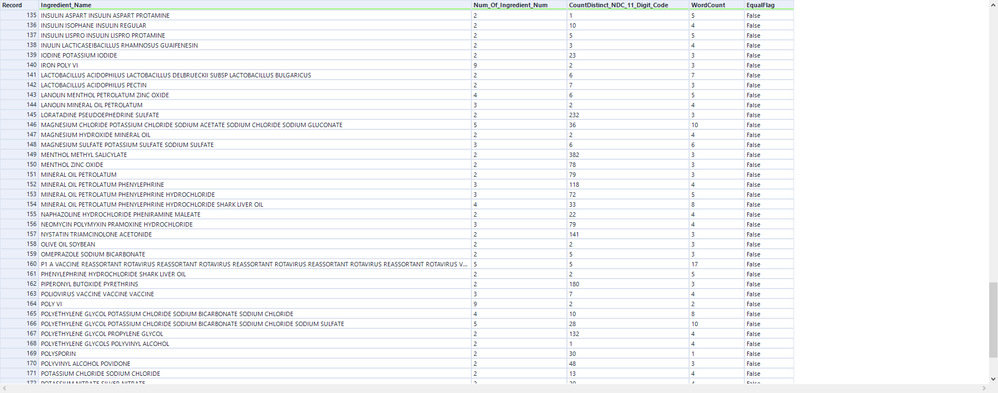Select count value 180 in PIPERONYL row
Image resolution: width=998 pixels, height=393 pixels.
click(628, 284)
